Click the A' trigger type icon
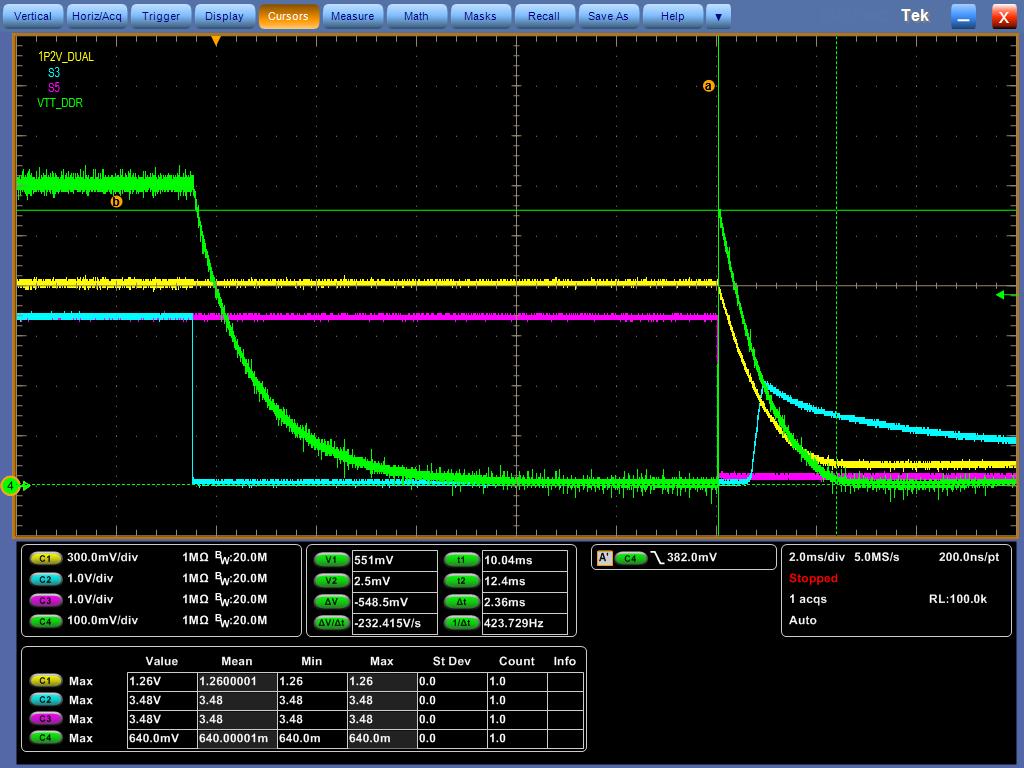The image size is (1024, 768). coord(604,558)
